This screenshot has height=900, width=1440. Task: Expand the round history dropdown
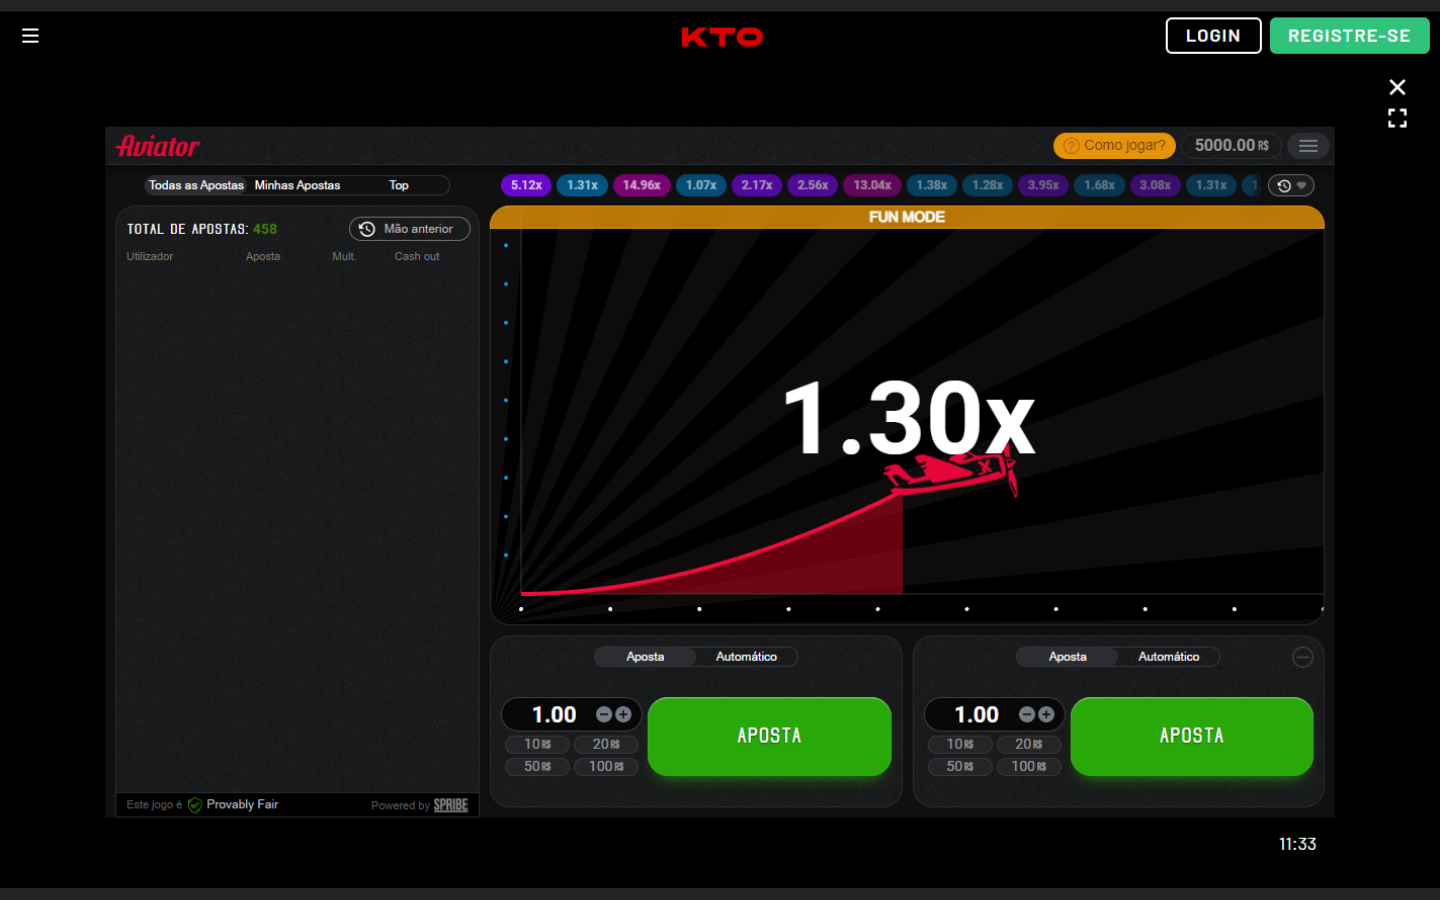[1291, 185]
